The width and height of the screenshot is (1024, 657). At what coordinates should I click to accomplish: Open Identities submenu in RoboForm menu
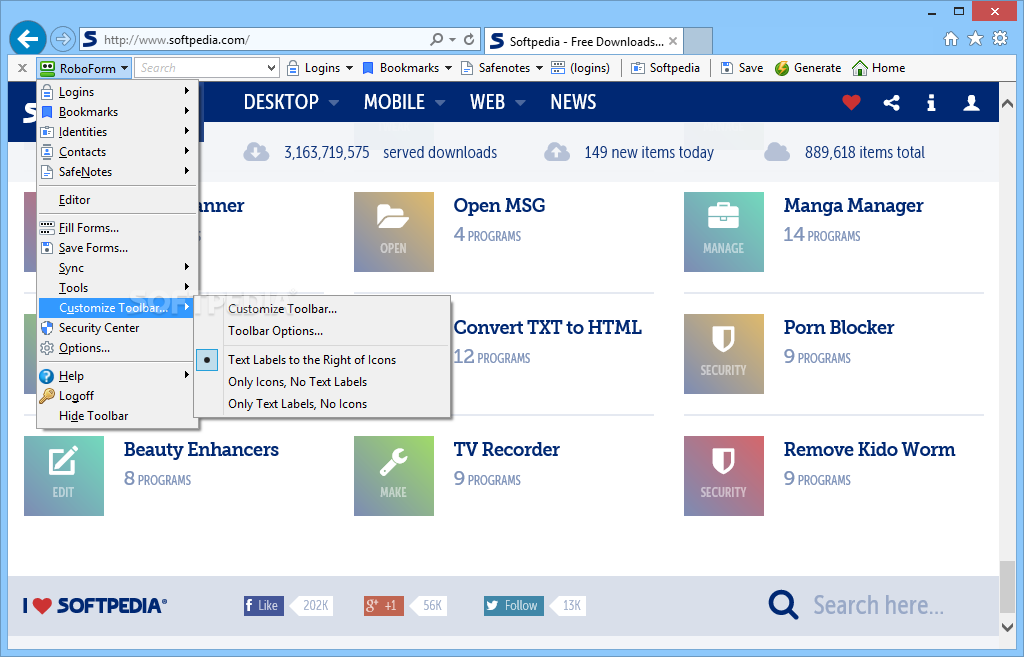coord(116,132)
